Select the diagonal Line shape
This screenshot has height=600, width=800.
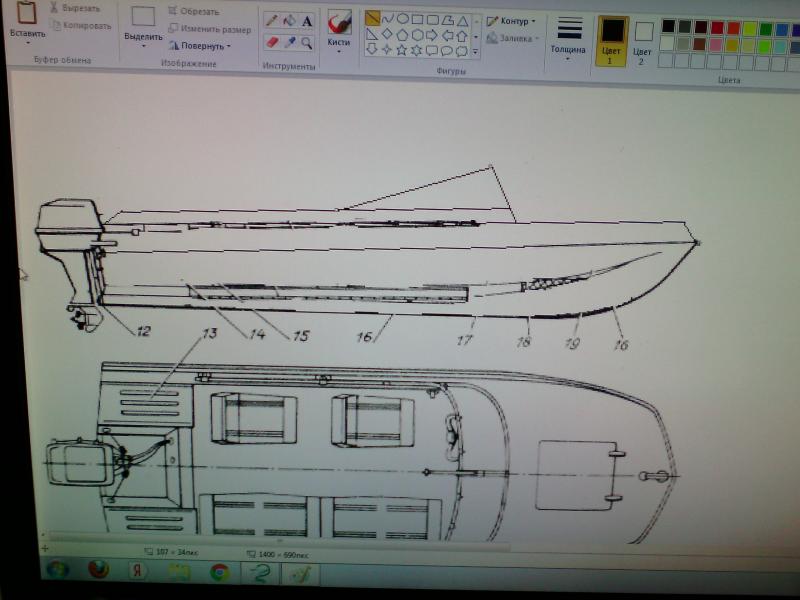click(372, 18)
